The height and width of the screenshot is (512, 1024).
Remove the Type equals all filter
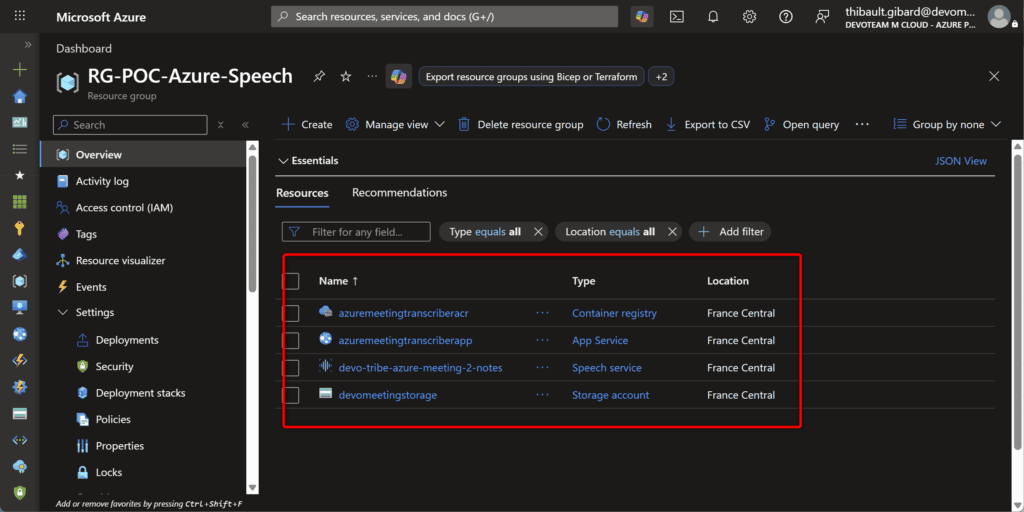point(538,231)
